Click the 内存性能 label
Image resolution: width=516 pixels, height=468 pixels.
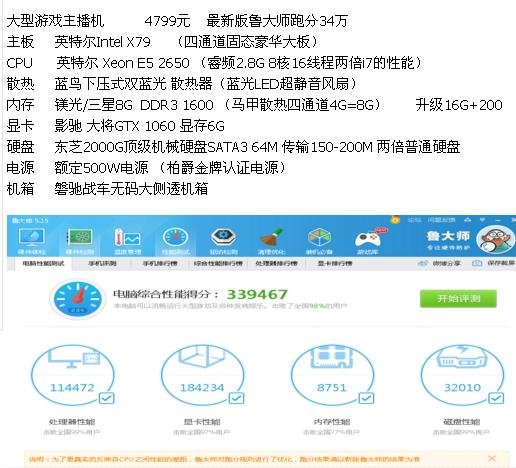pyautogui.click(x=332, y=422)
